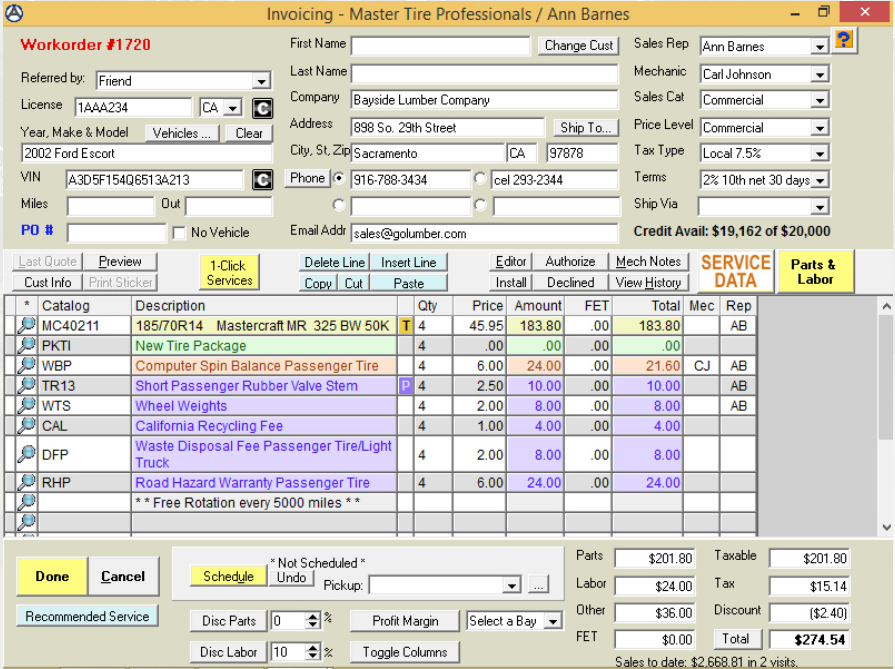Viewport: 895px width, 669px height.
Task: Click the VIN decode icon next to VIN field
Action: [262, 180]
